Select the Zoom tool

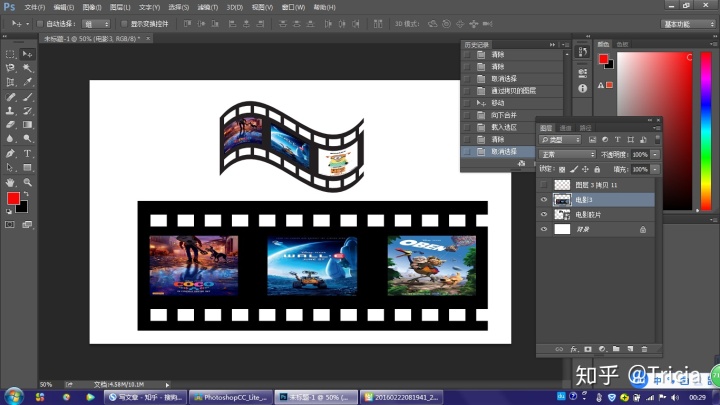27,182
